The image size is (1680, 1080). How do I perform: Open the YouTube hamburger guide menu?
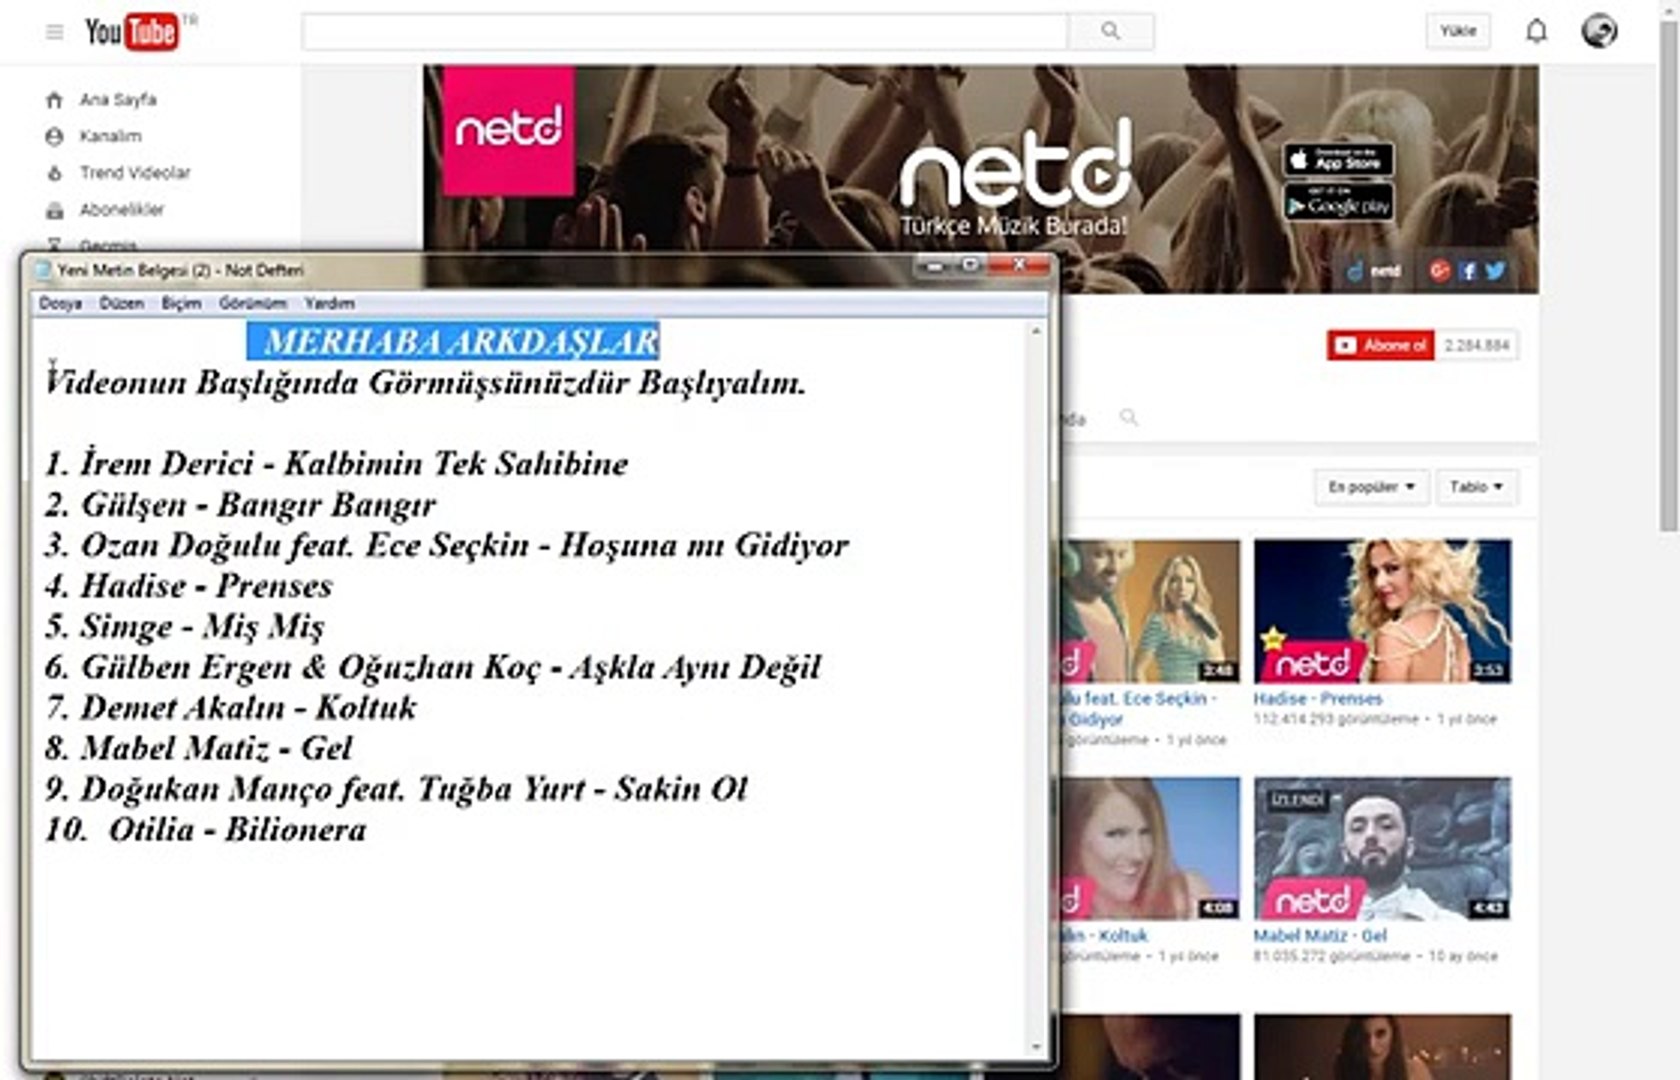coord(55,32)
